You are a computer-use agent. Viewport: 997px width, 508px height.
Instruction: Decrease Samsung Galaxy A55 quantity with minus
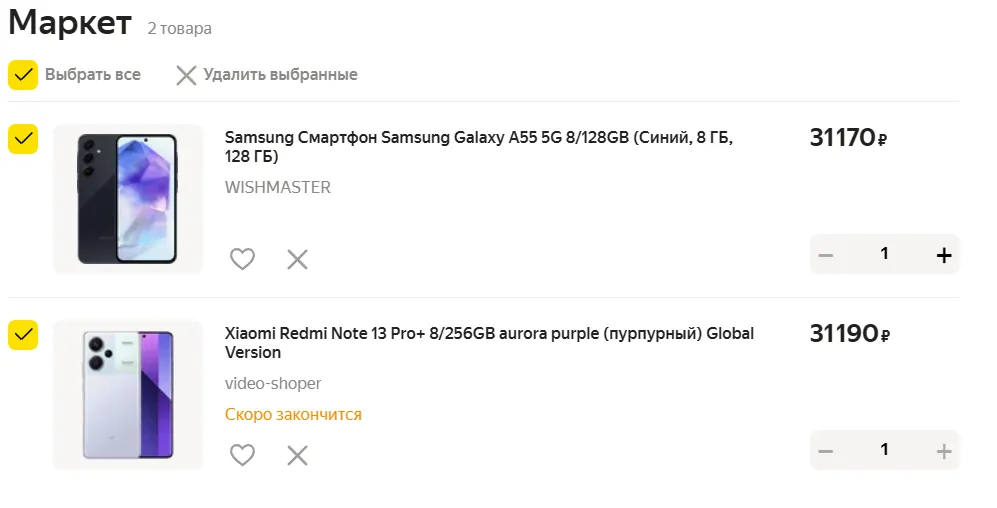826,255
